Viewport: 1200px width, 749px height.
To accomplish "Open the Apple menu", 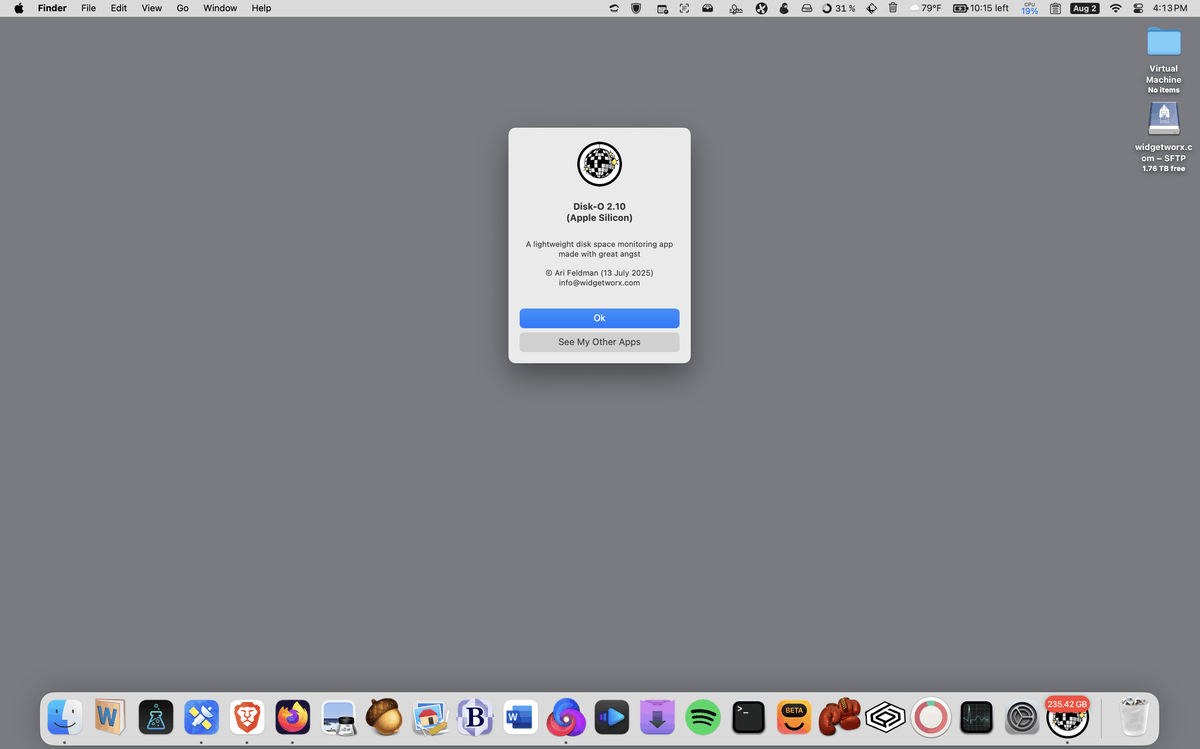I will click(18, 8).
